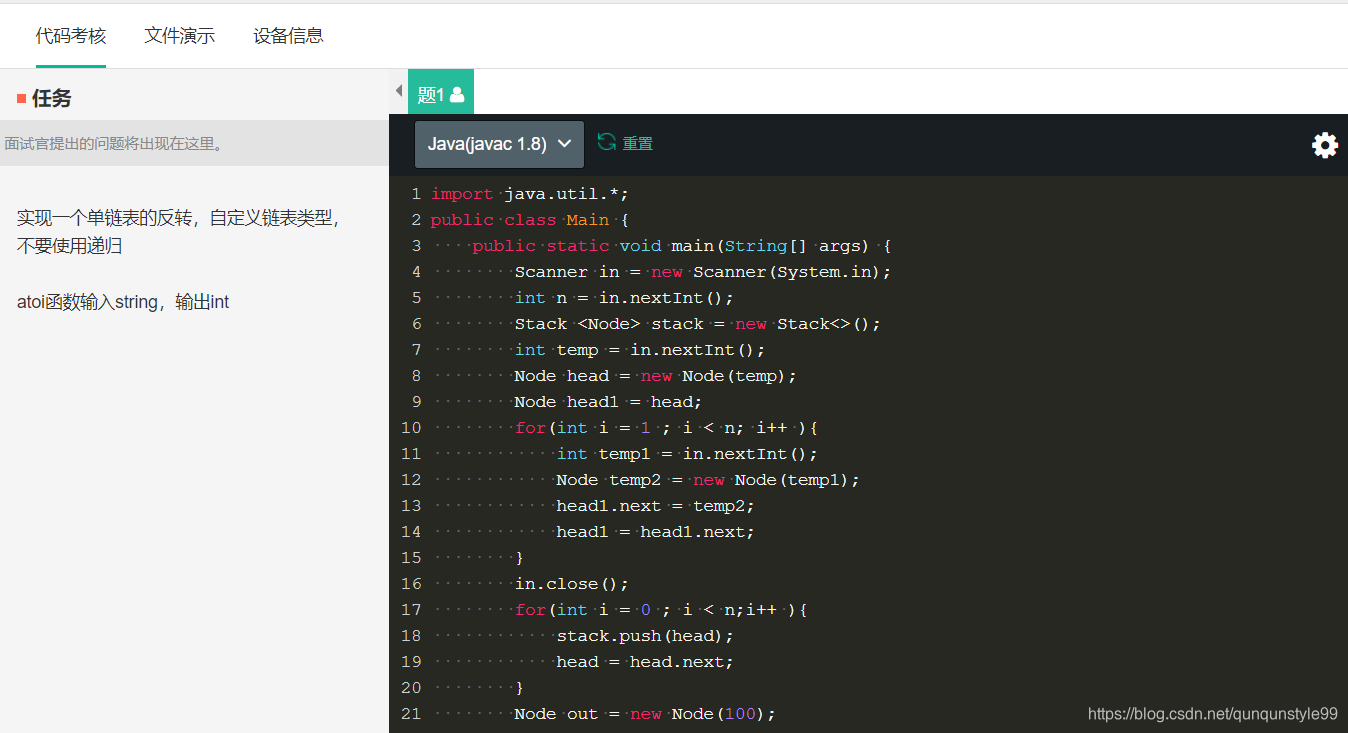Click line Node head1 = head;
This screenshot has height=733, width=1348.
tap(608, 402)
